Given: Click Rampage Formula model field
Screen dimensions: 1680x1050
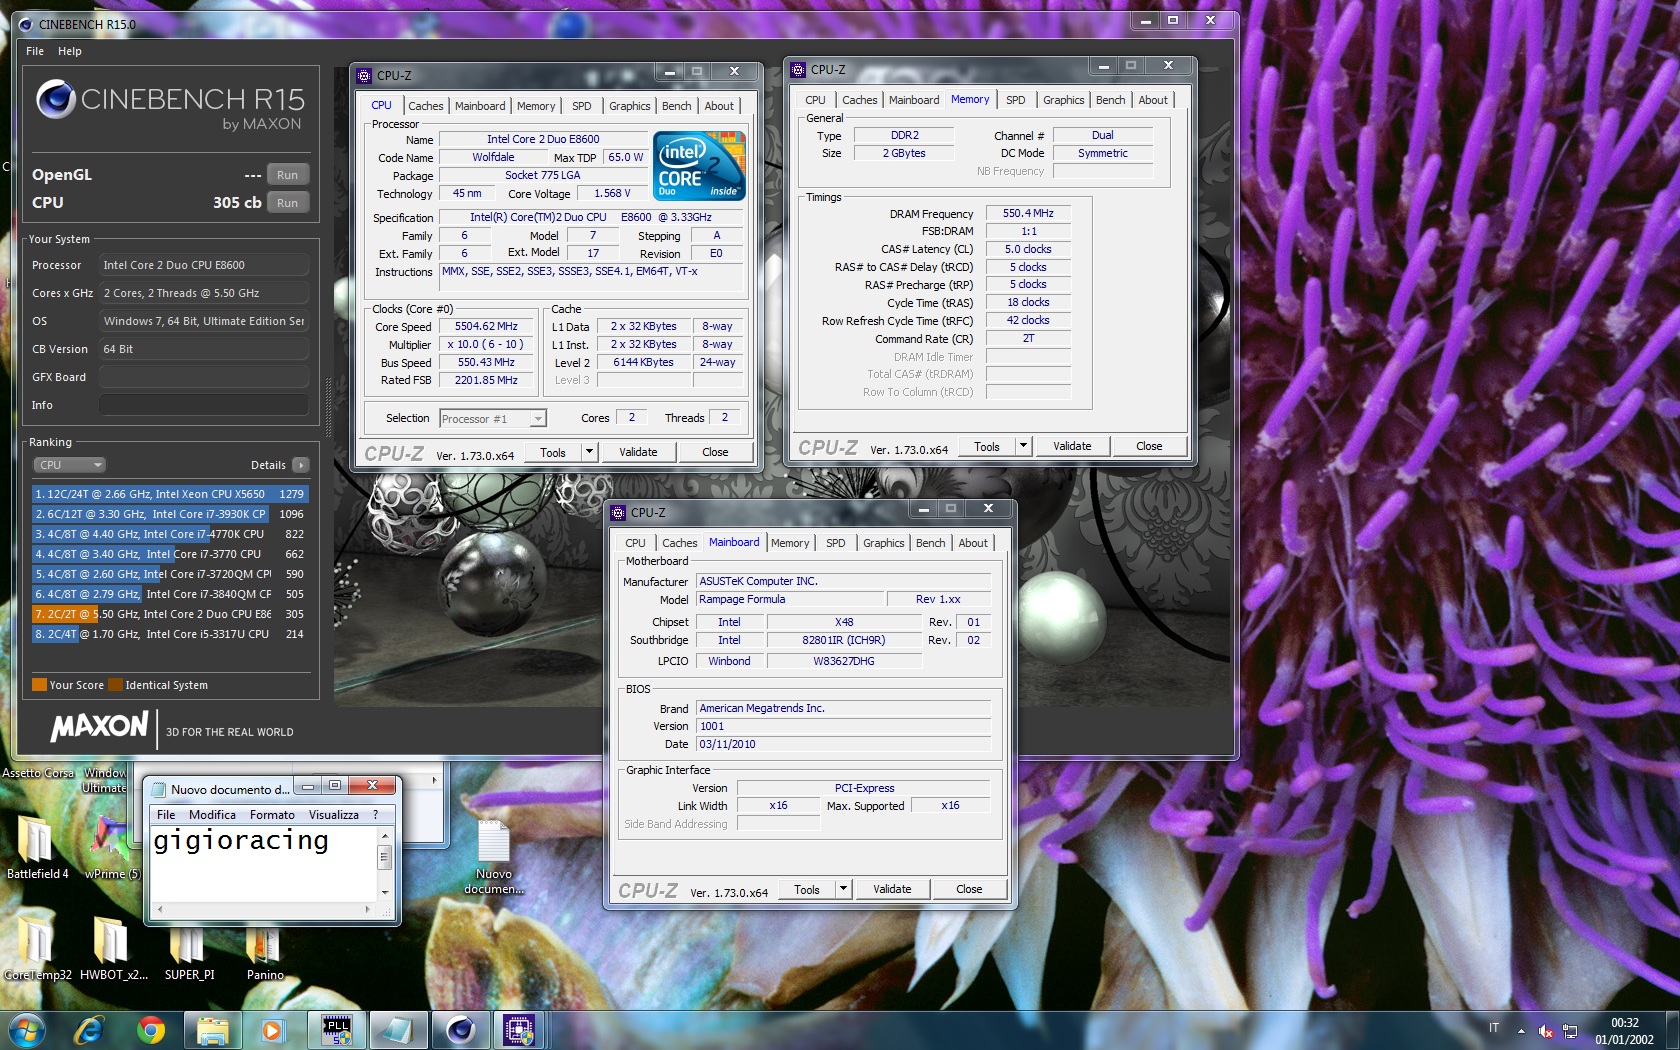Looking at the screenshot, I should pos(790,599).
